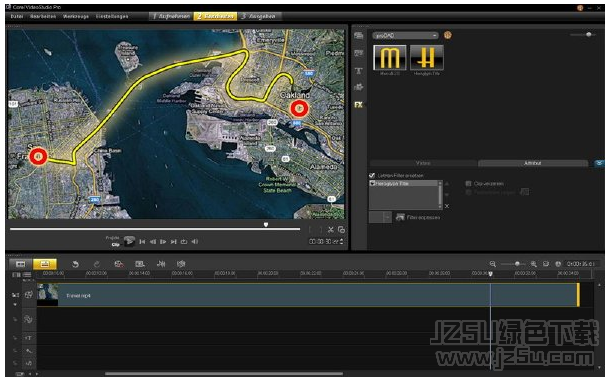This screenshot has height=384, width=612.
Task: Switch to the Attribut options tab
Action: 533,163
